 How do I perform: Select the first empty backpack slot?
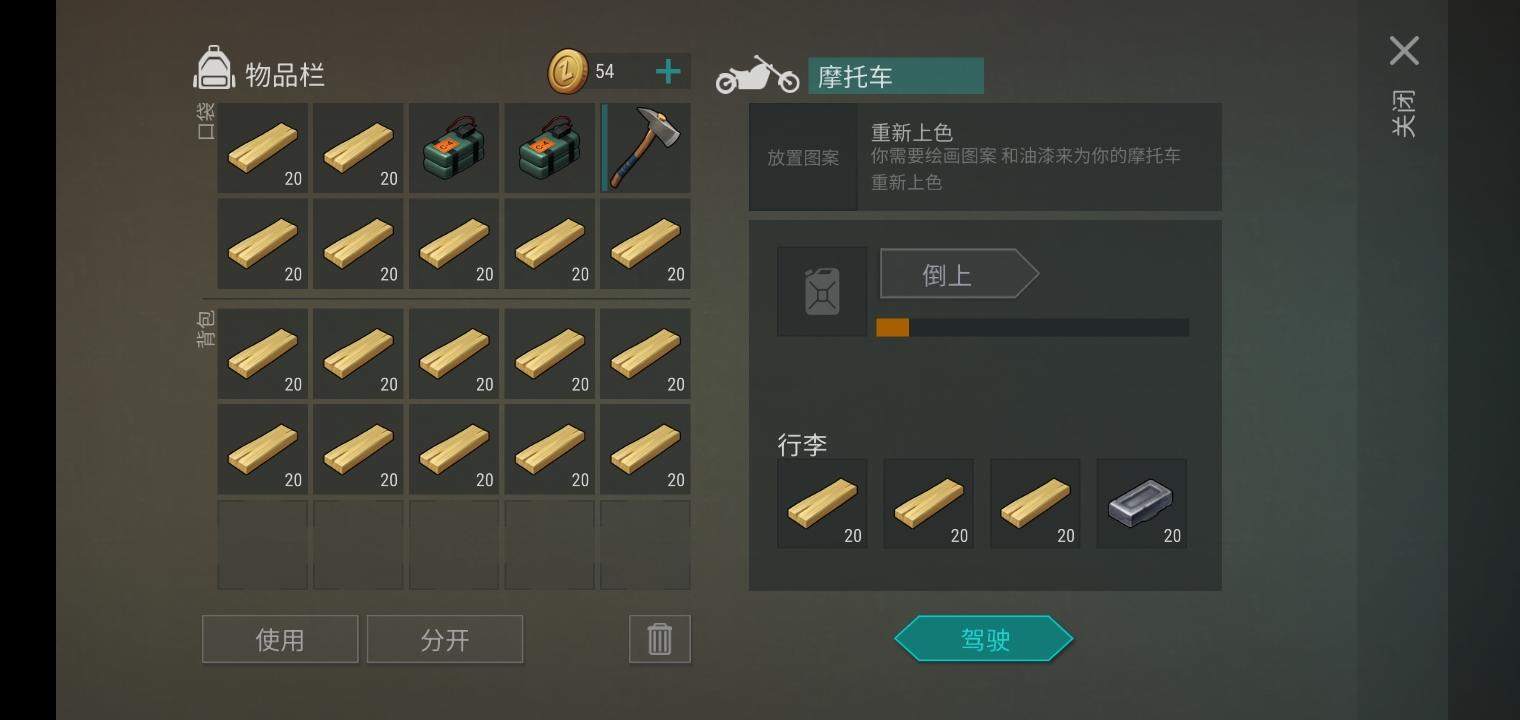click(x=263, y=545)
